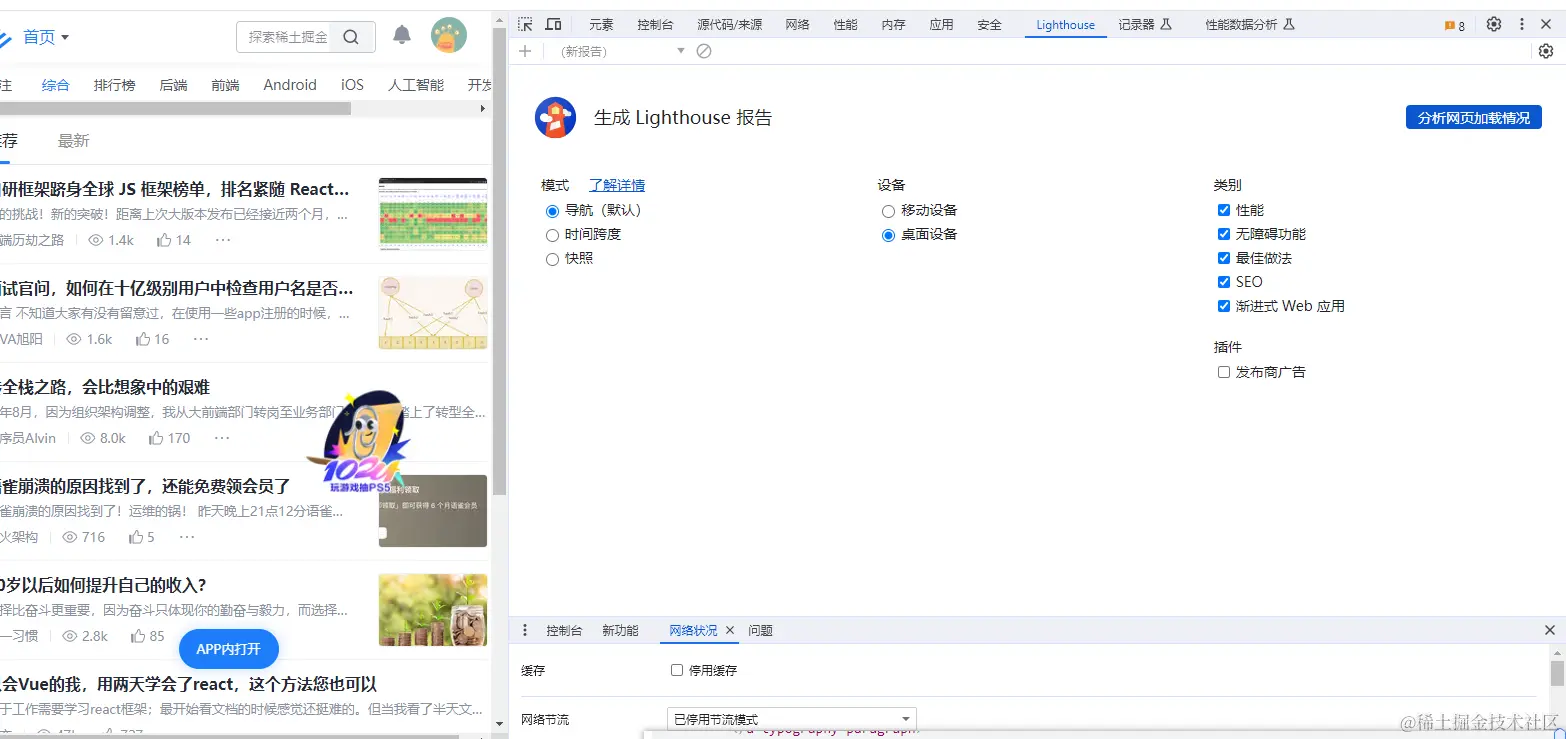Screen dimensions: 1566x739
Task: Open the (新报告) report dropdown
Action: tap(620, 51)
